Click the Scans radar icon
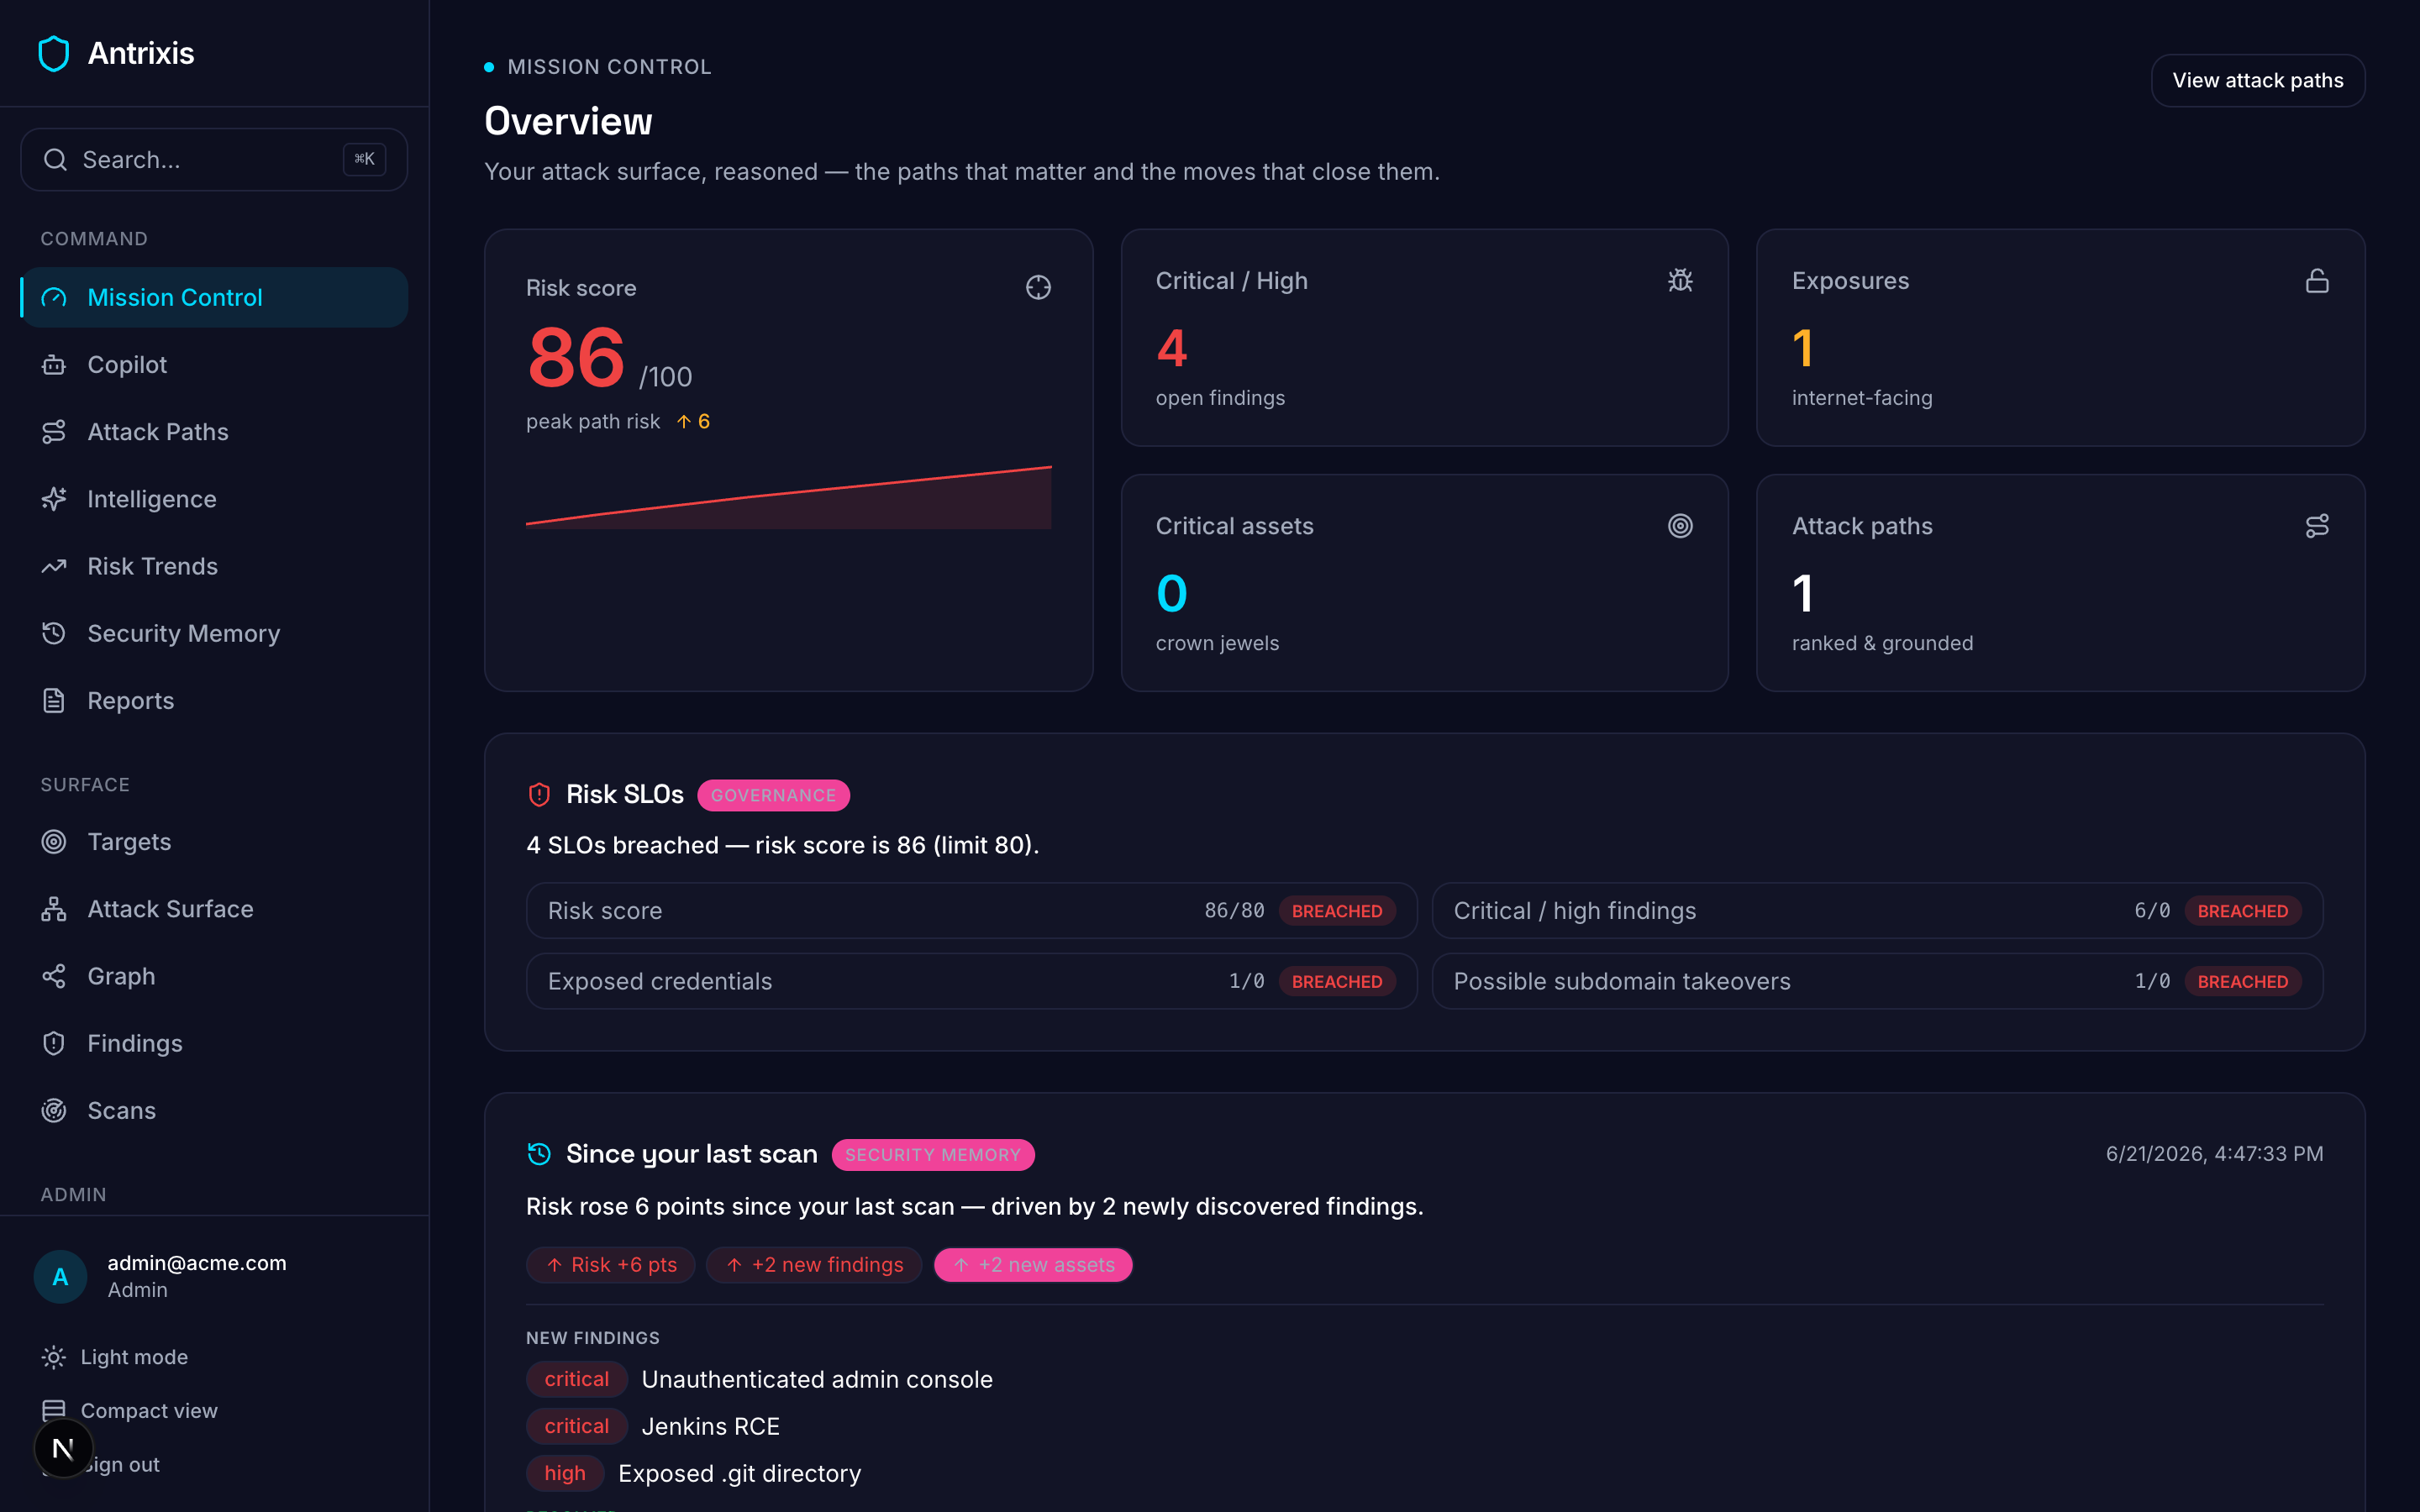Image resolution: width=2420 pixels, height=1512 pixels. (54, 1110)
